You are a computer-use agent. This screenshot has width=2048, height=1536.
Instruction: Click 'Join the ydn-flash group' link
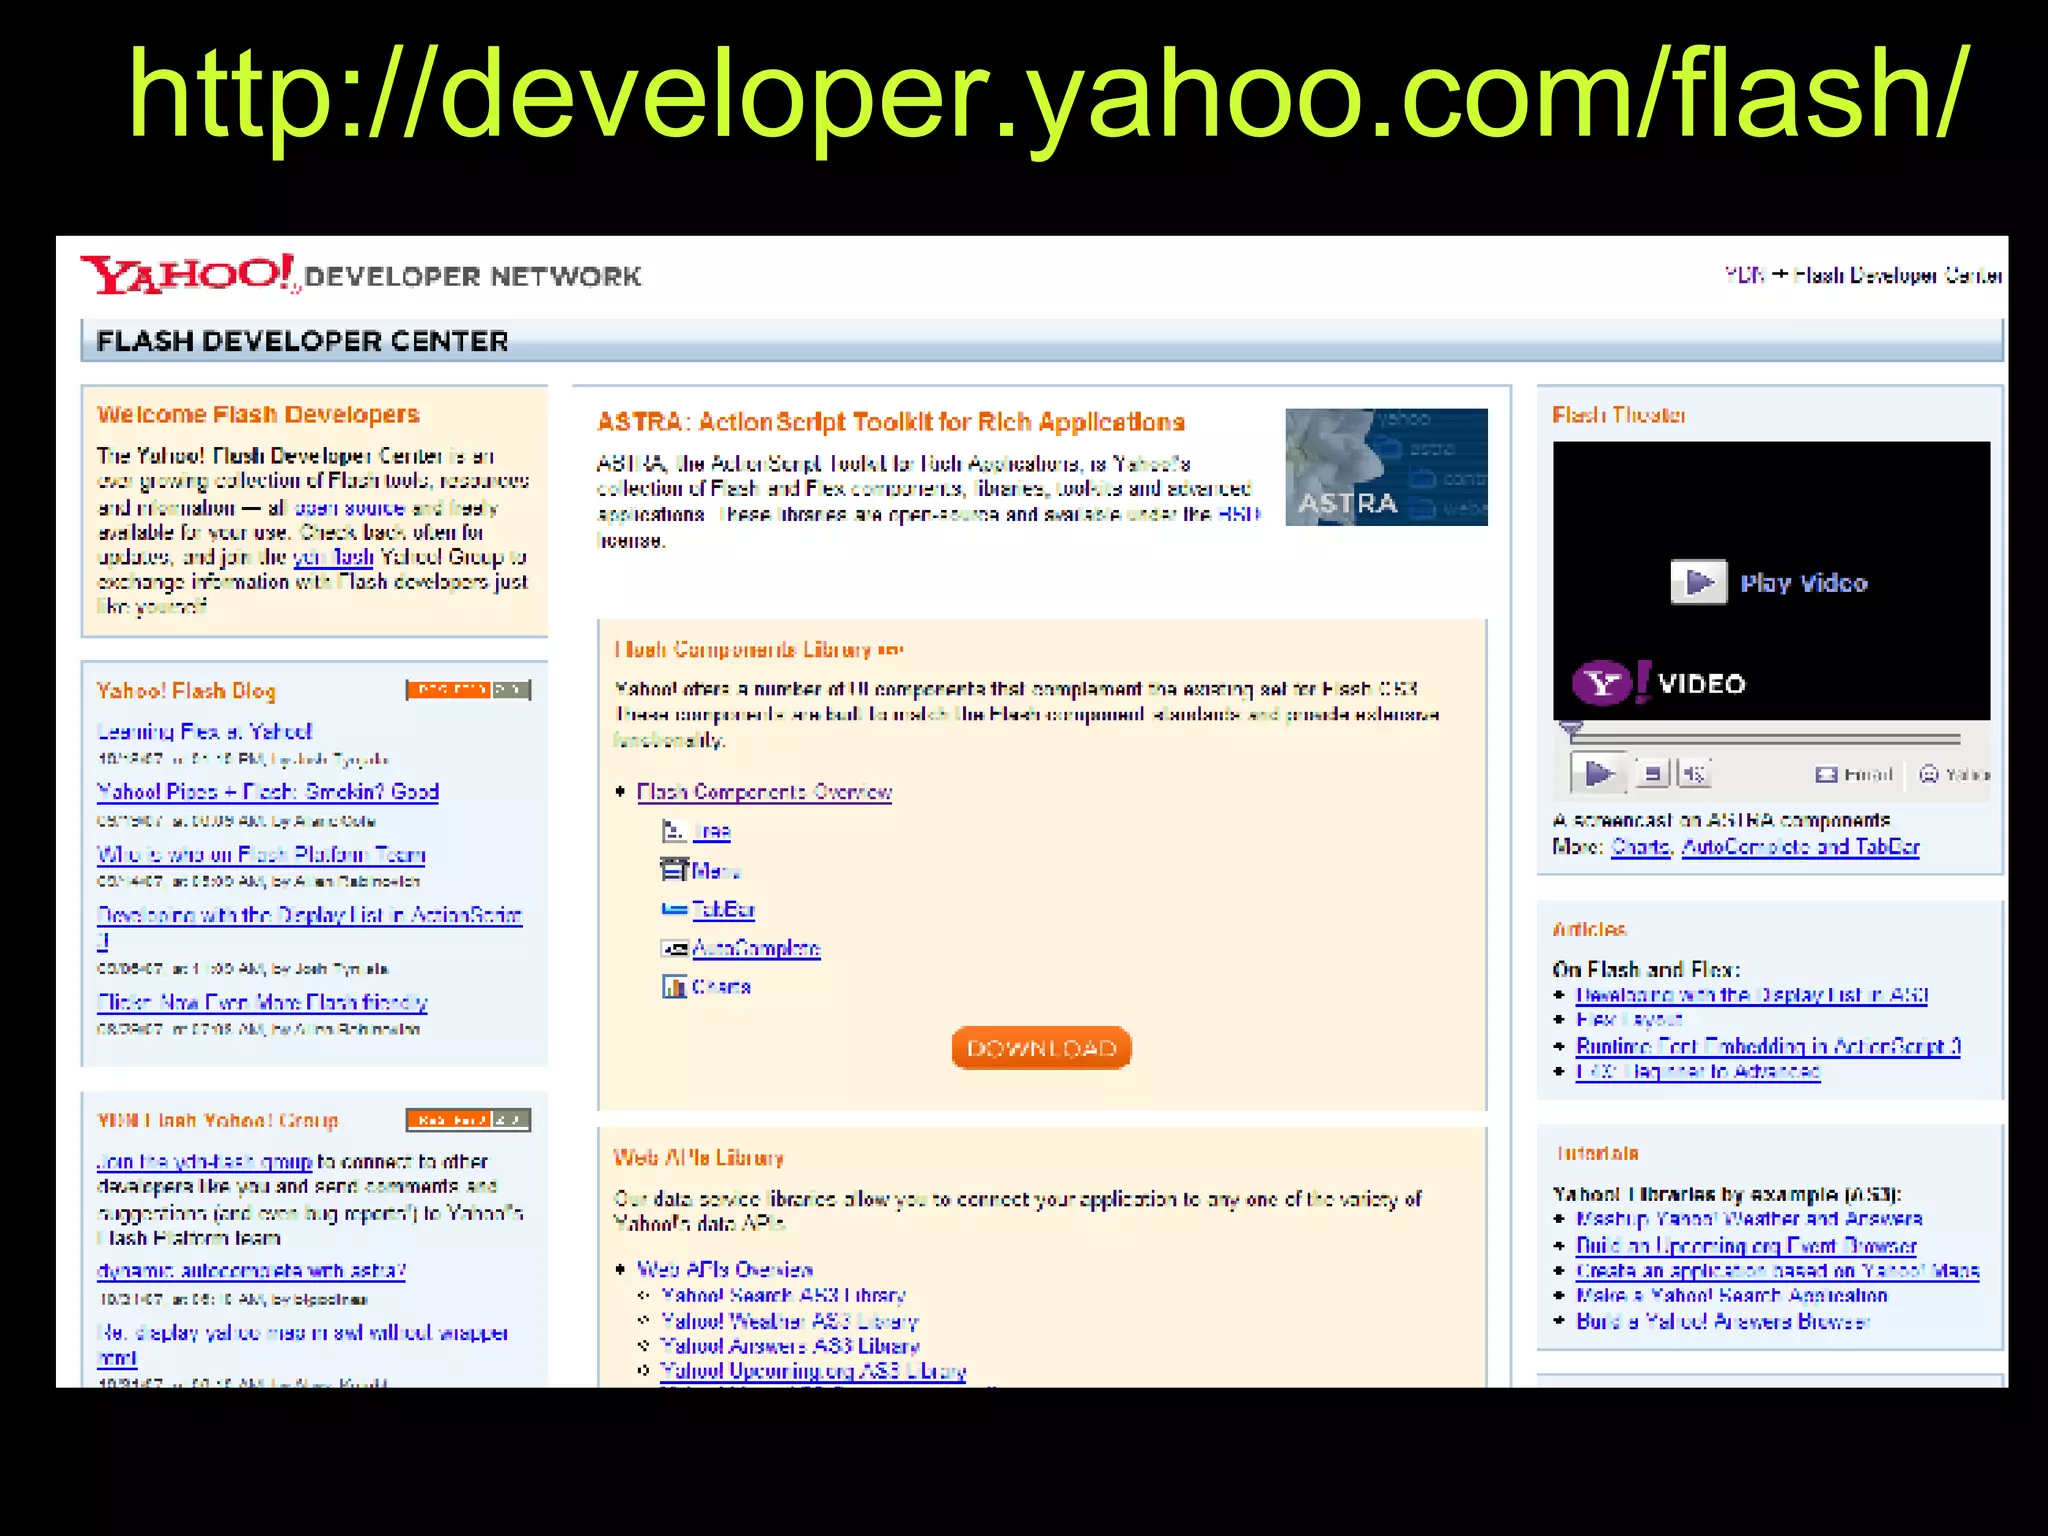204,1161
